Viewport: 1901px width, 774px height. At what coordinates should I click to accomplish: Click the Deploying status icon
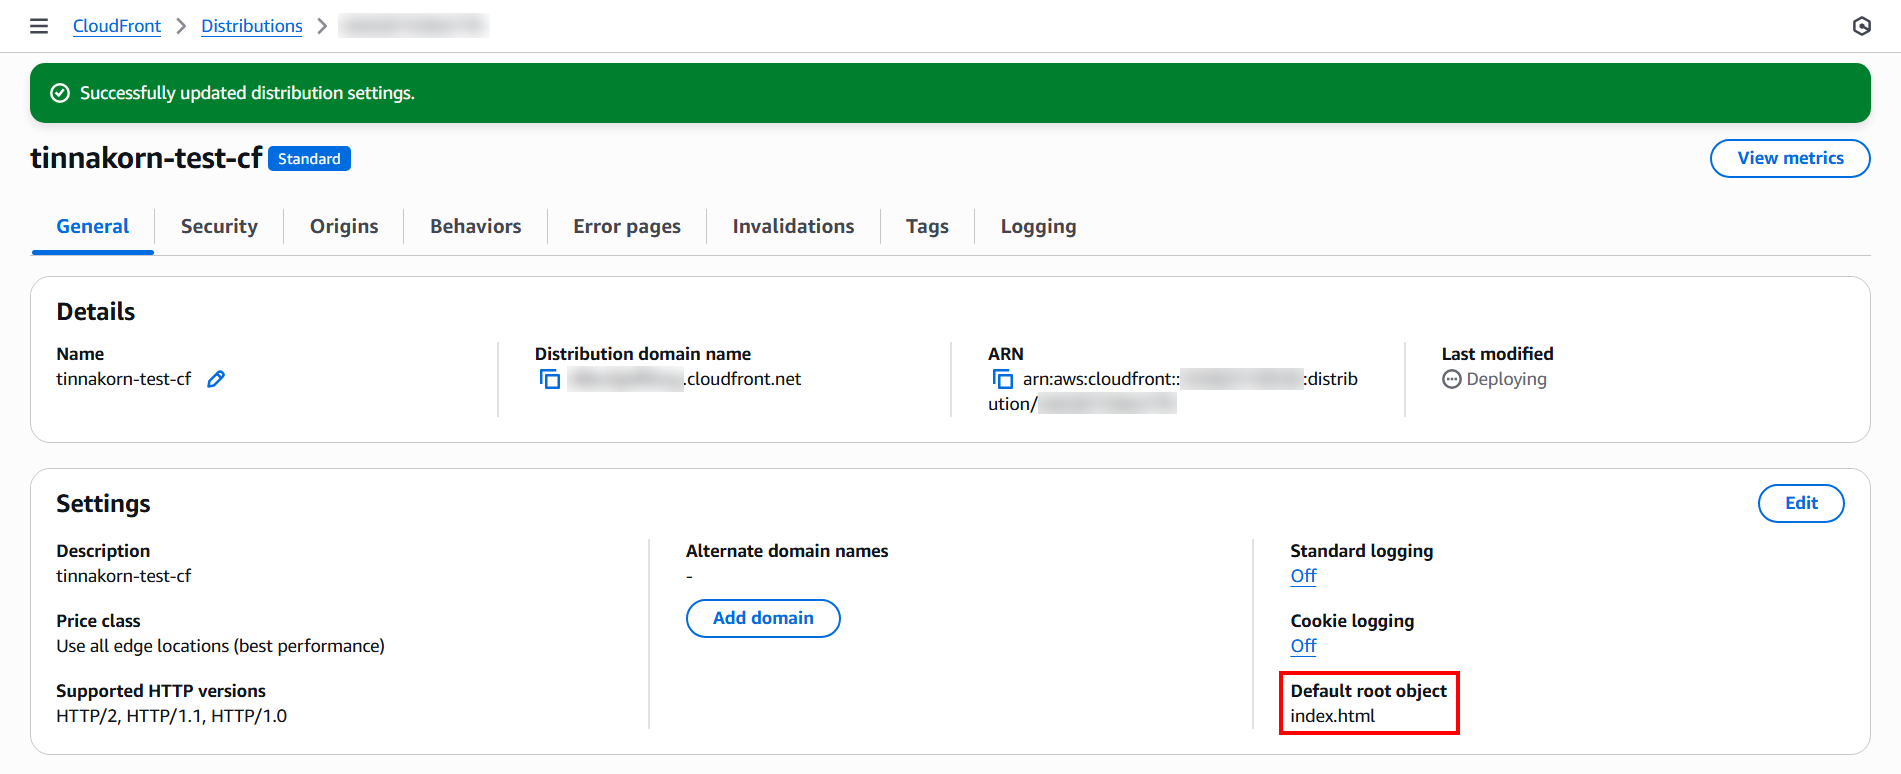pos(1452,379)
